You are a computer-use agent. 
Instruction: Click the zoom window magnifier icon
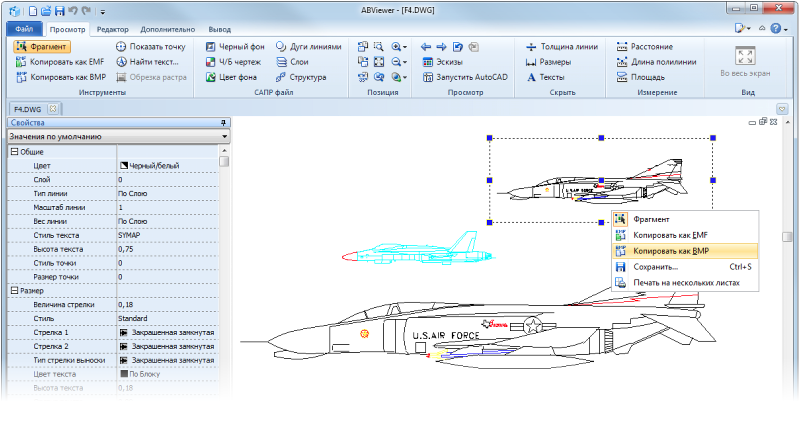pos(379,46)
